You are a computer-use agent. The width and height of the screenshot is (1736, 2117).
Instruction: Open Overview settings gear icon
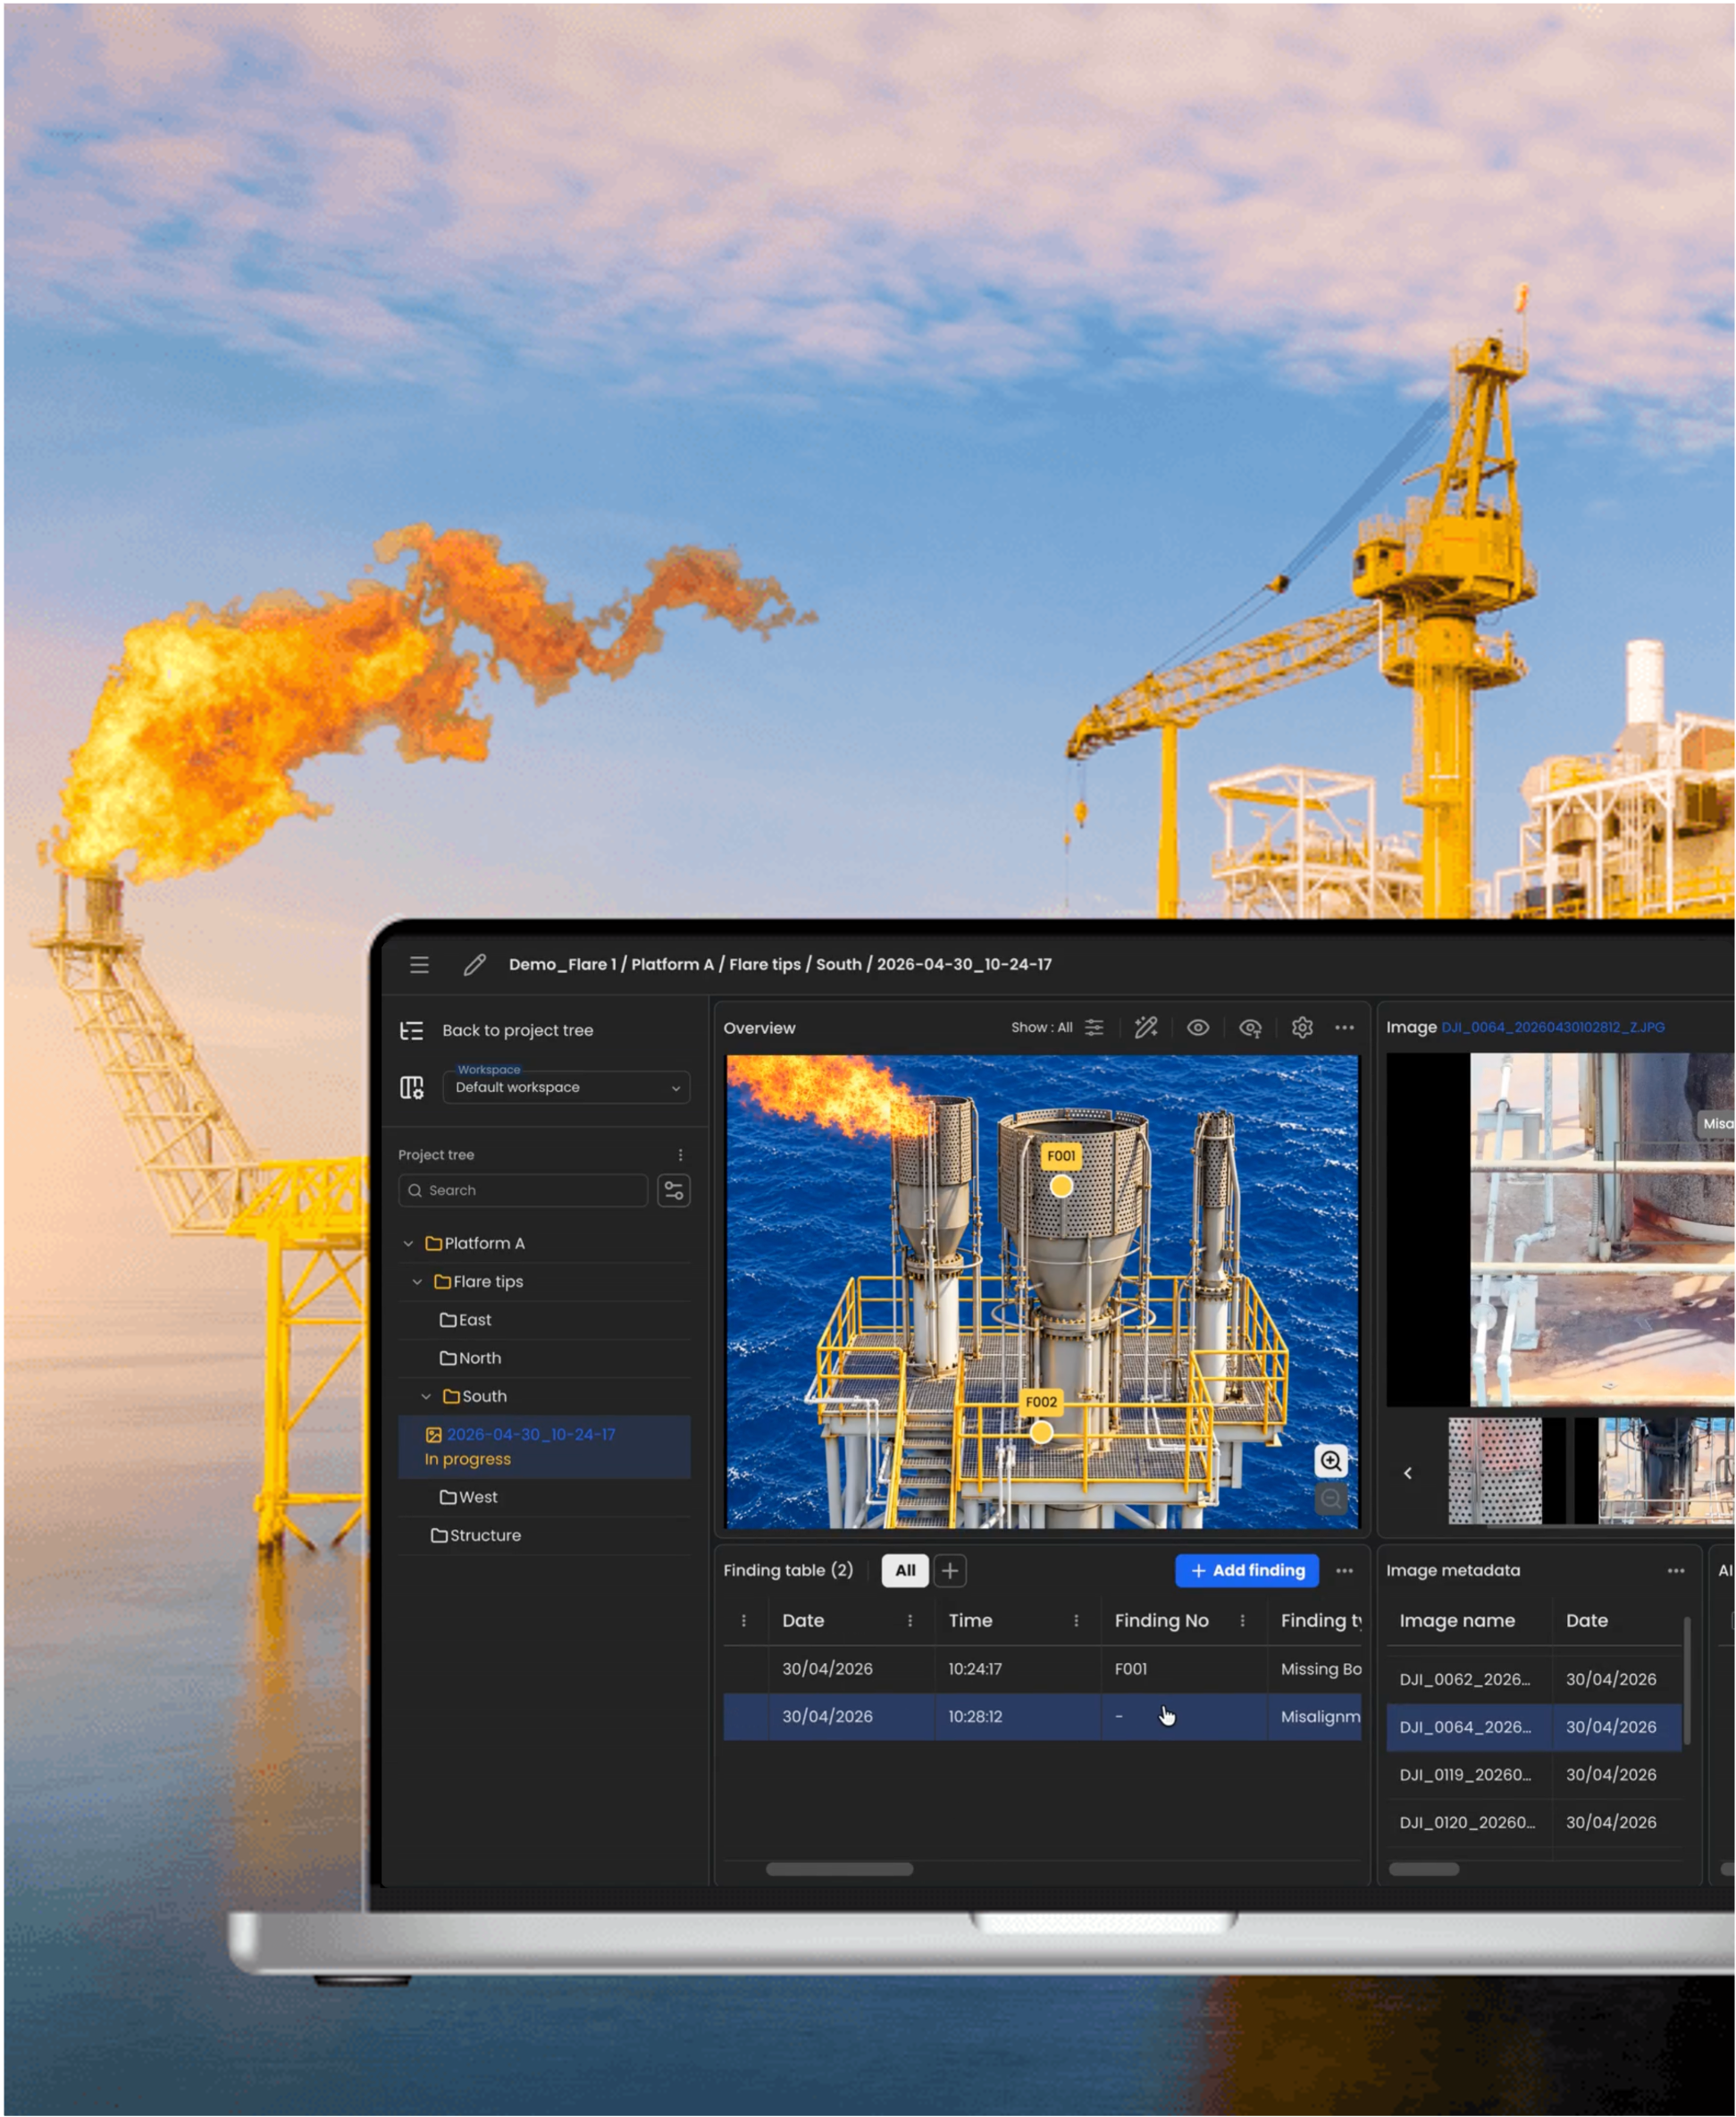click(1302, 1028)
